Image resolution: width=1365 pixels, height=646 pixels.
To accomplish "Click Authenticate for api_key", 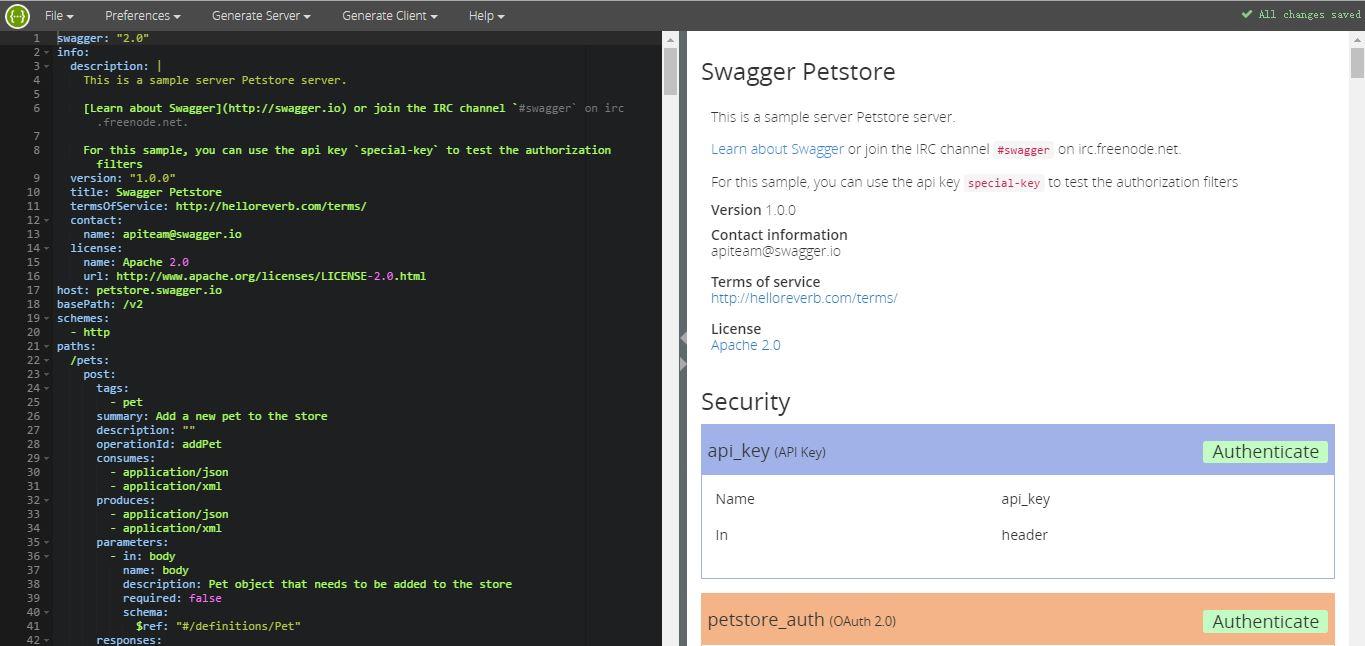I will click(x=1265, y=452).
